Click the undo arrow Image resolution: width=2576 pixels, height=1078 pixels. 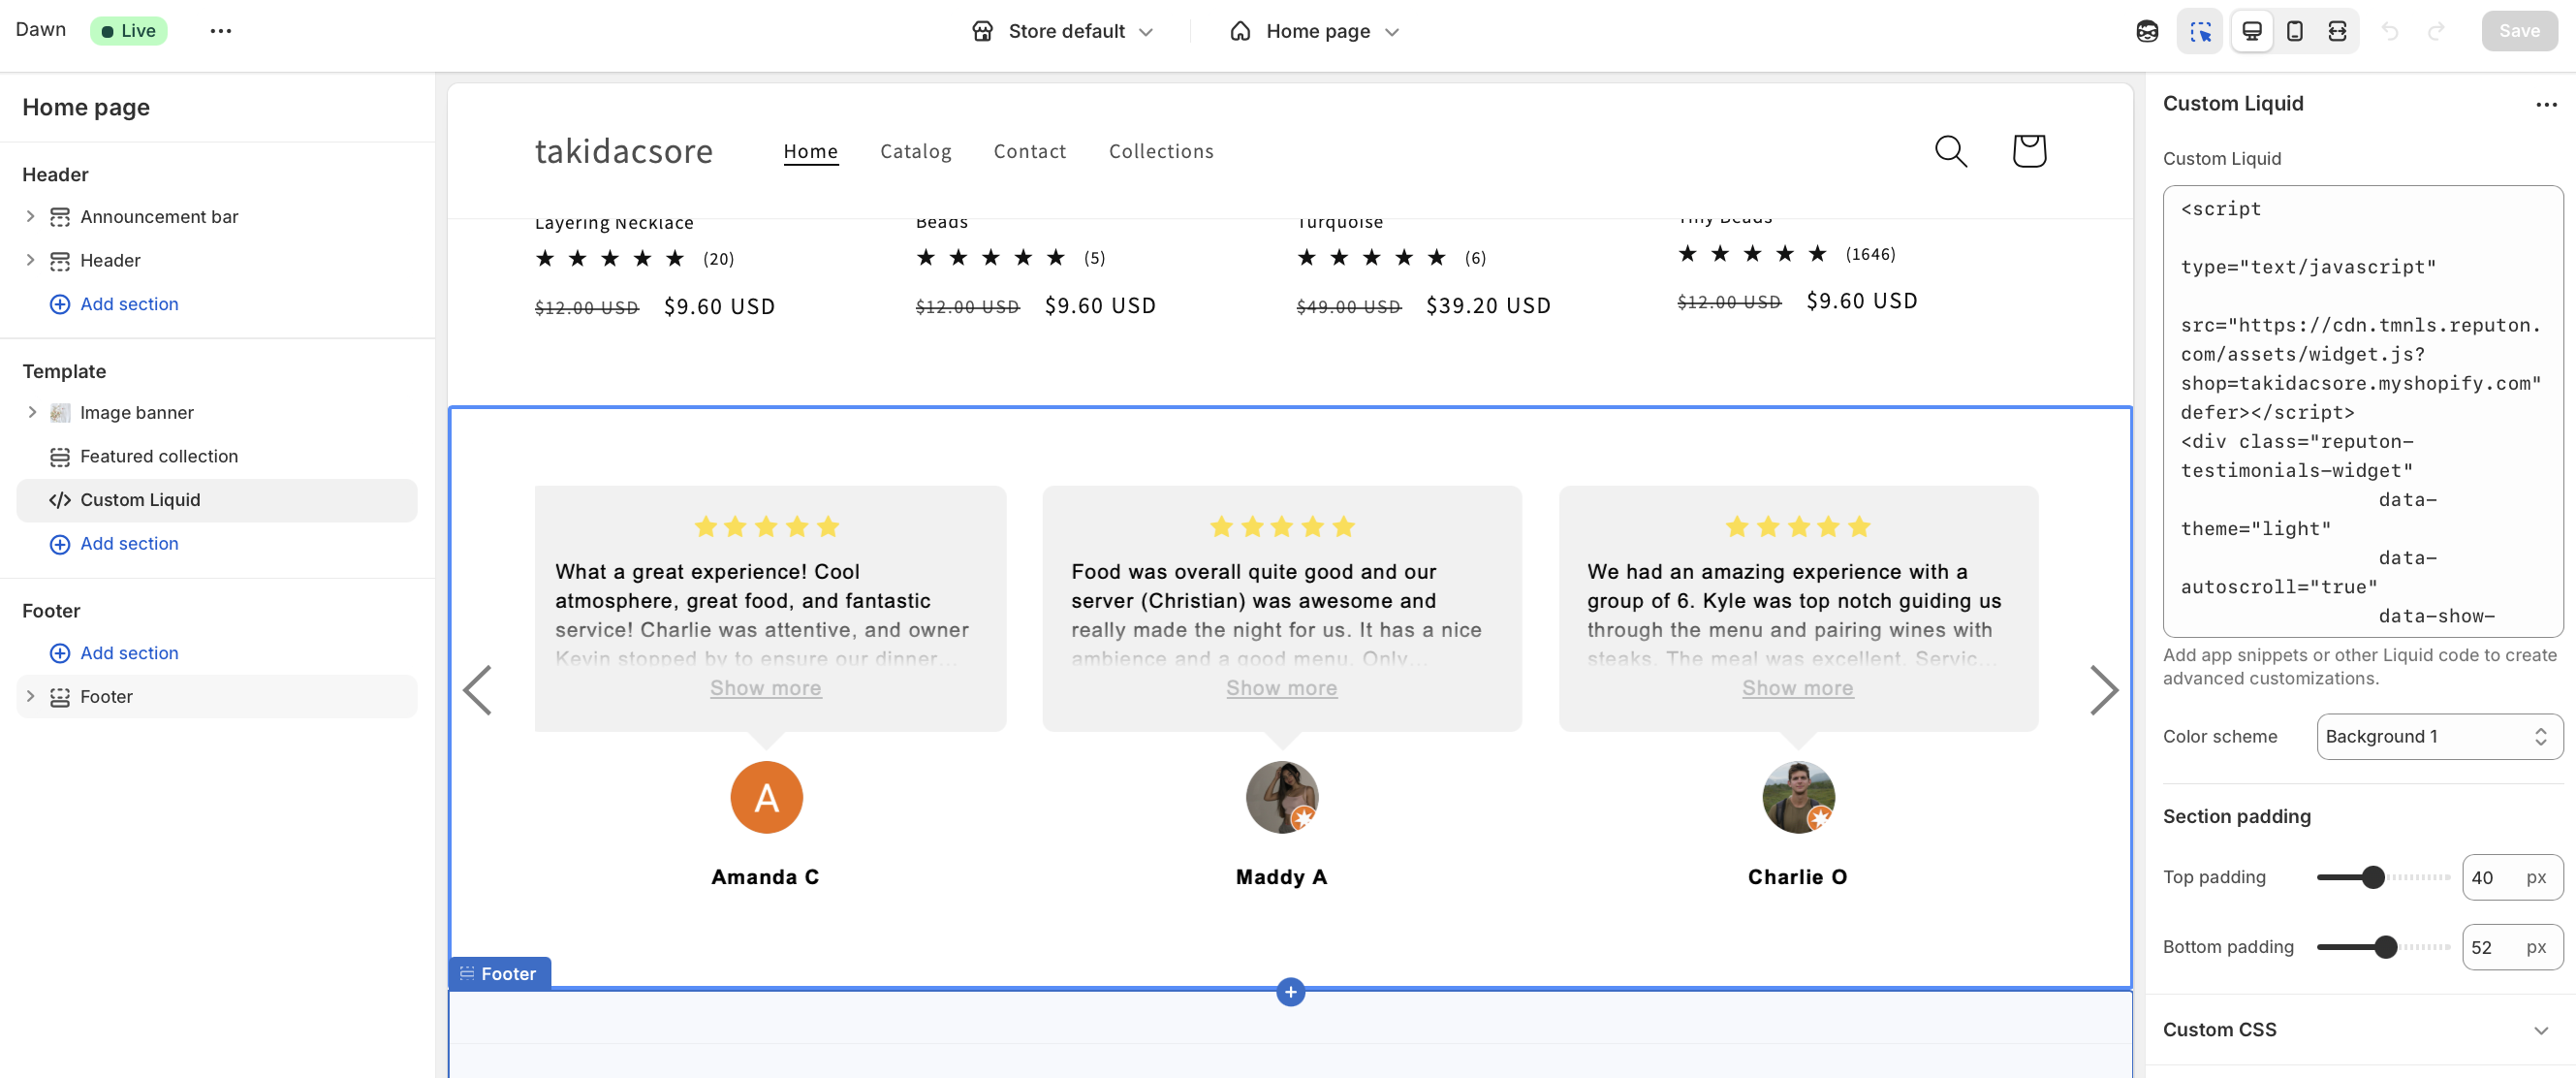click(x=2390, y=31)
